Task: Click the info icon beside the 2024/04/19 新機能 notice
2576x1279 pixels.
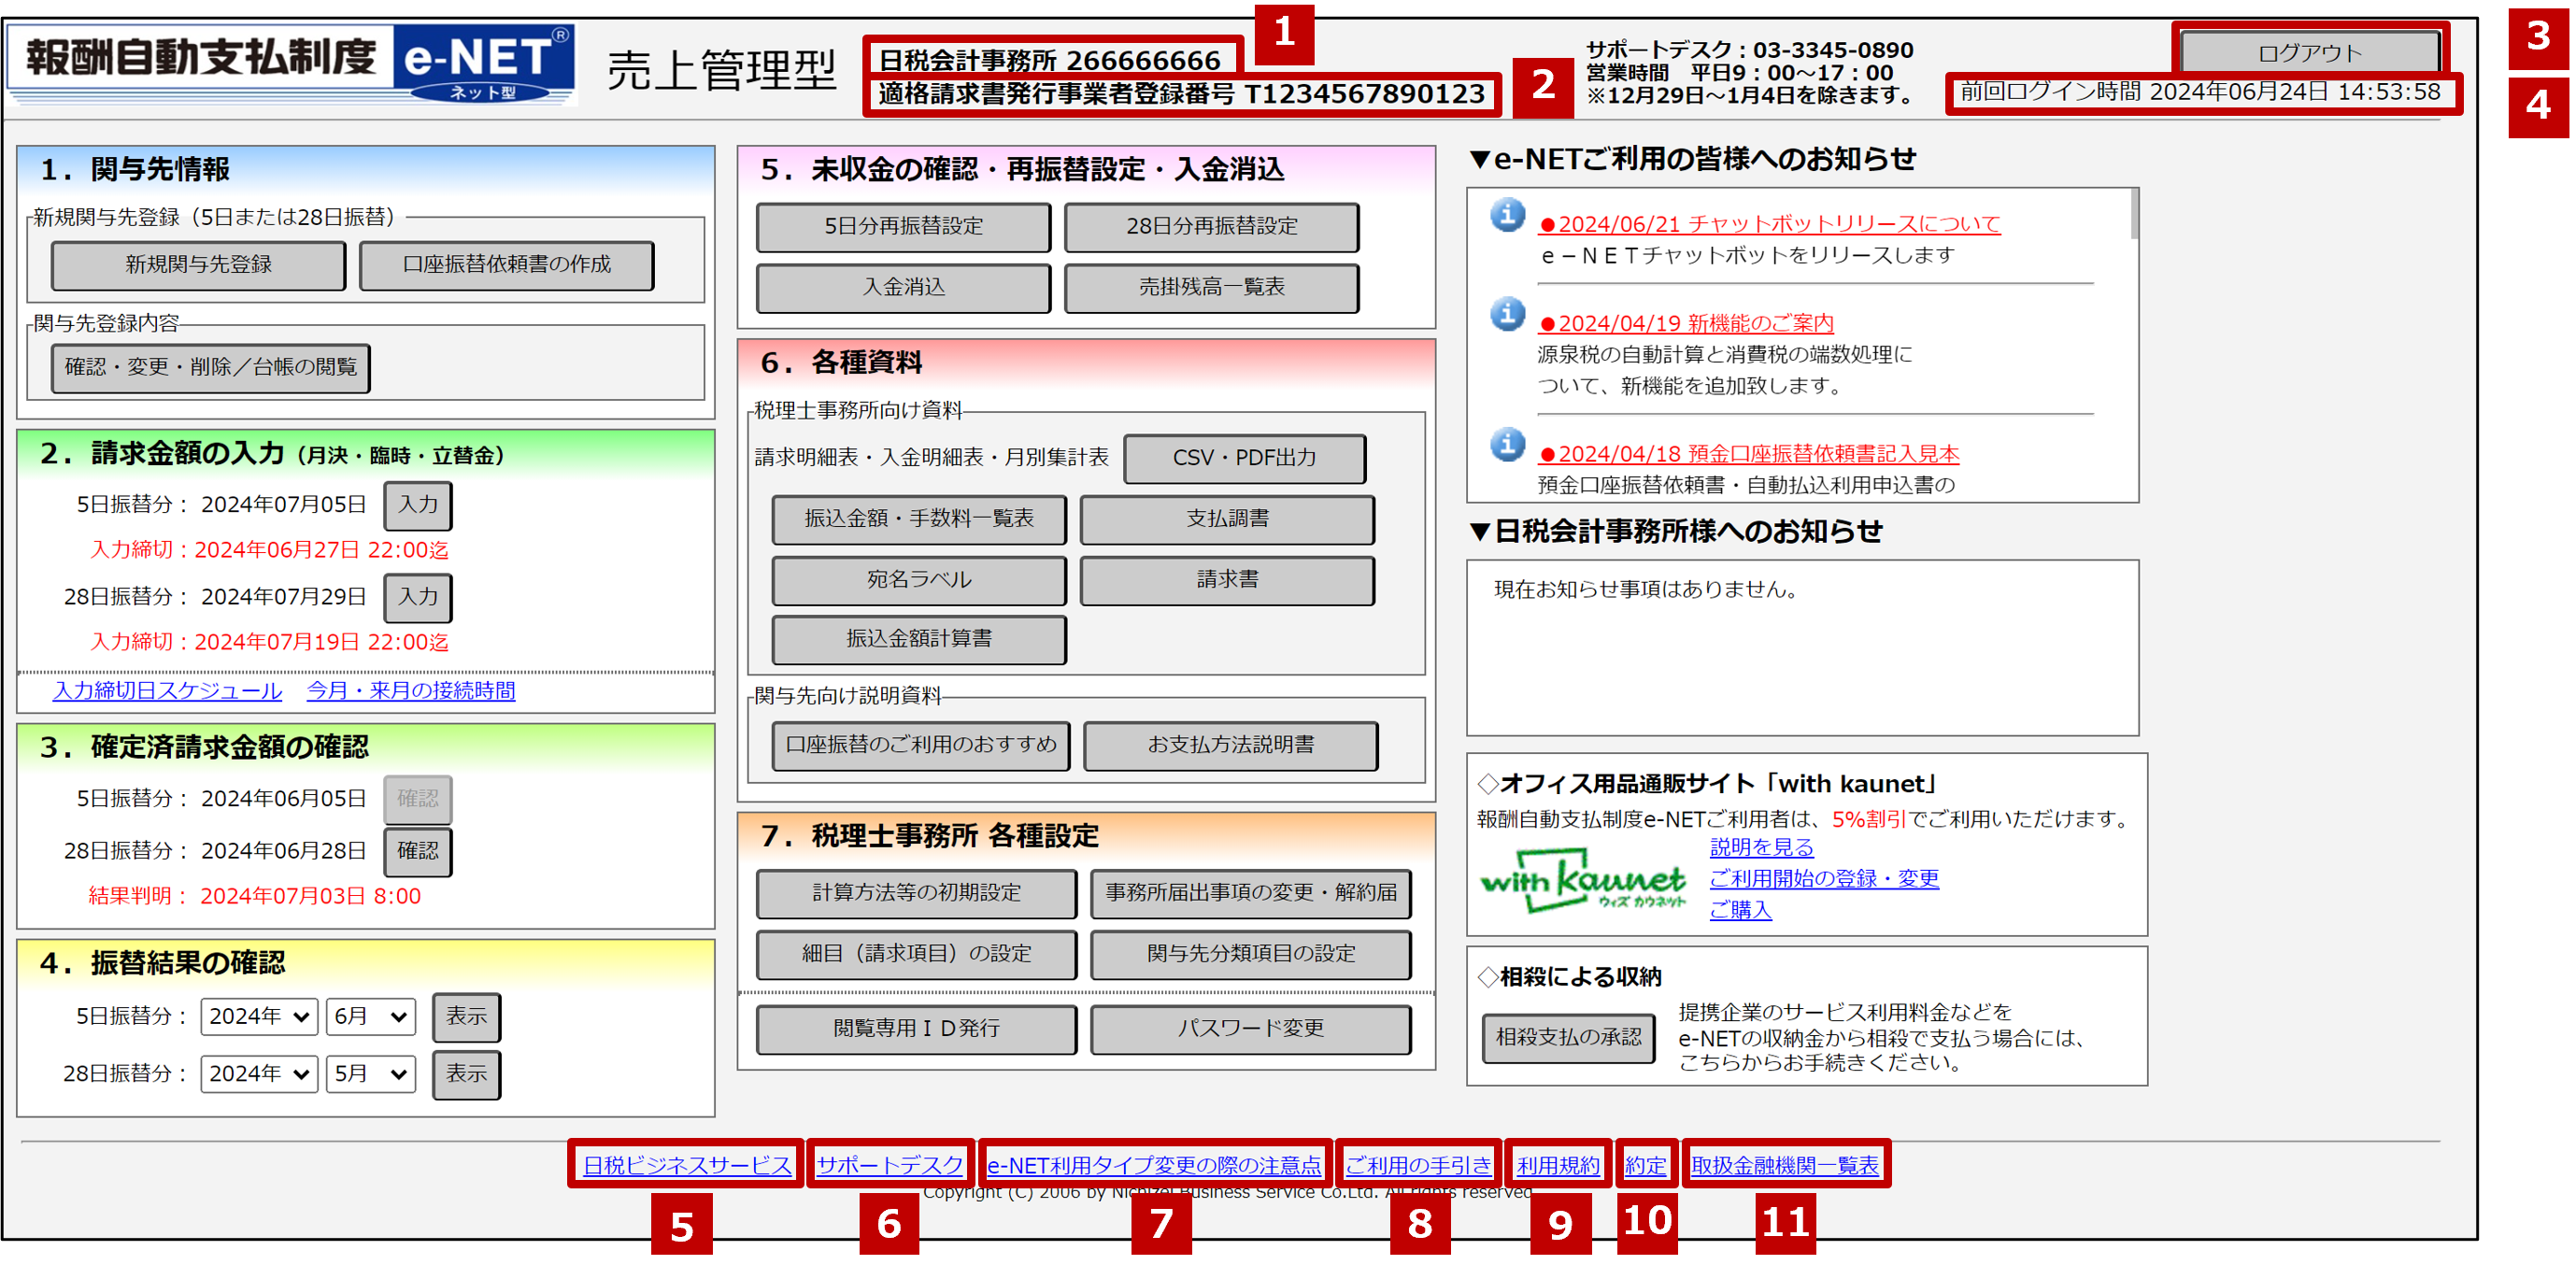Action: click(1507, 314)
